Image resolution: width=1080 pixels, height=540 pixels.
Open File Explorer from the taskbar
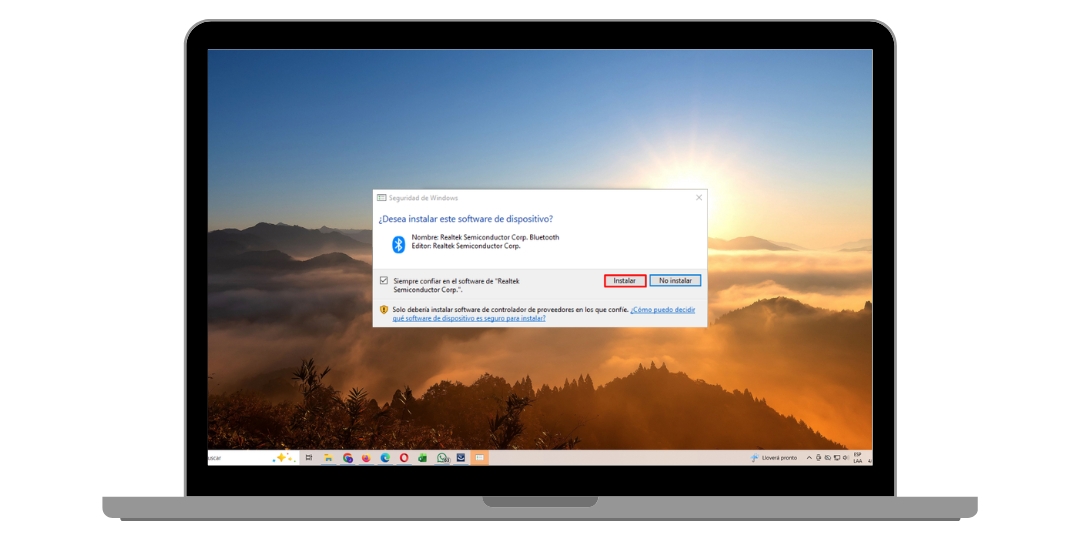pyautogui.click(x=328, y=458)
